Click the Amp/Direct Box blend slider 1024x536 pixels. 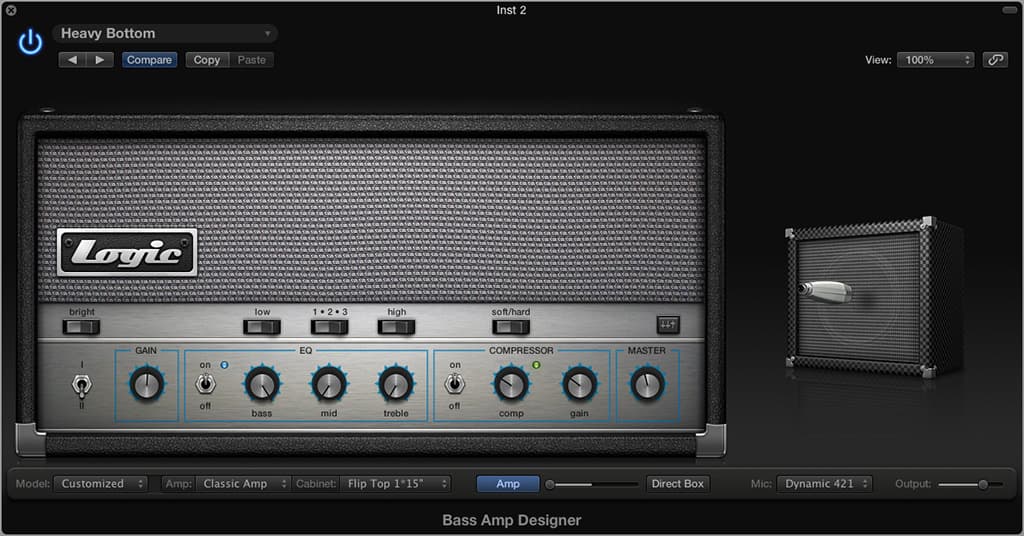[x=592, y=484]
